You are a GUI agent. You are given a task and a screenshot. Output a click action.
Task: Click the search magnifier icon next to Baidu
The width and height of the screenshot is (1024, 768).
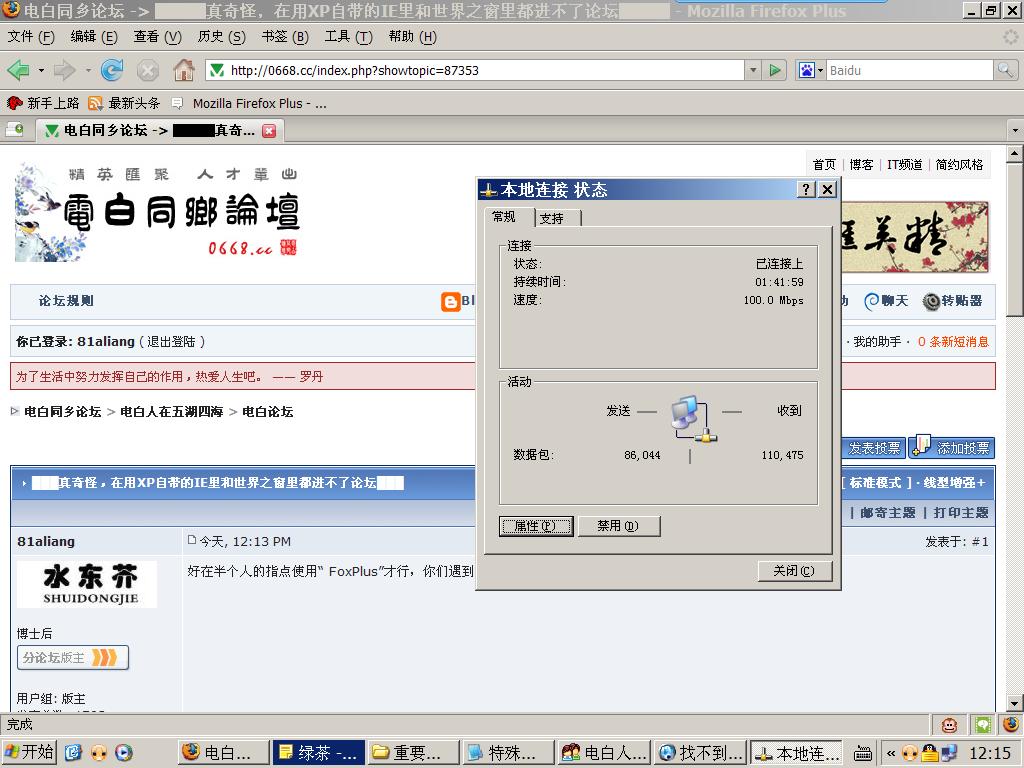click(x=1005, y=70)
